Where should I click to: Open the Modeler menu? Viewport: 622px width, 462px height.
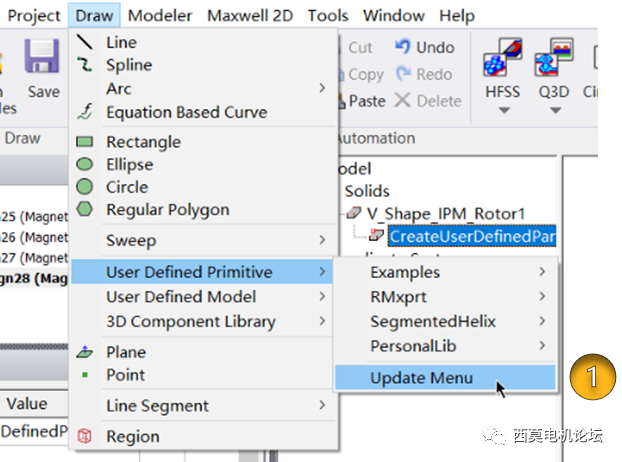[x=160, y=15]
